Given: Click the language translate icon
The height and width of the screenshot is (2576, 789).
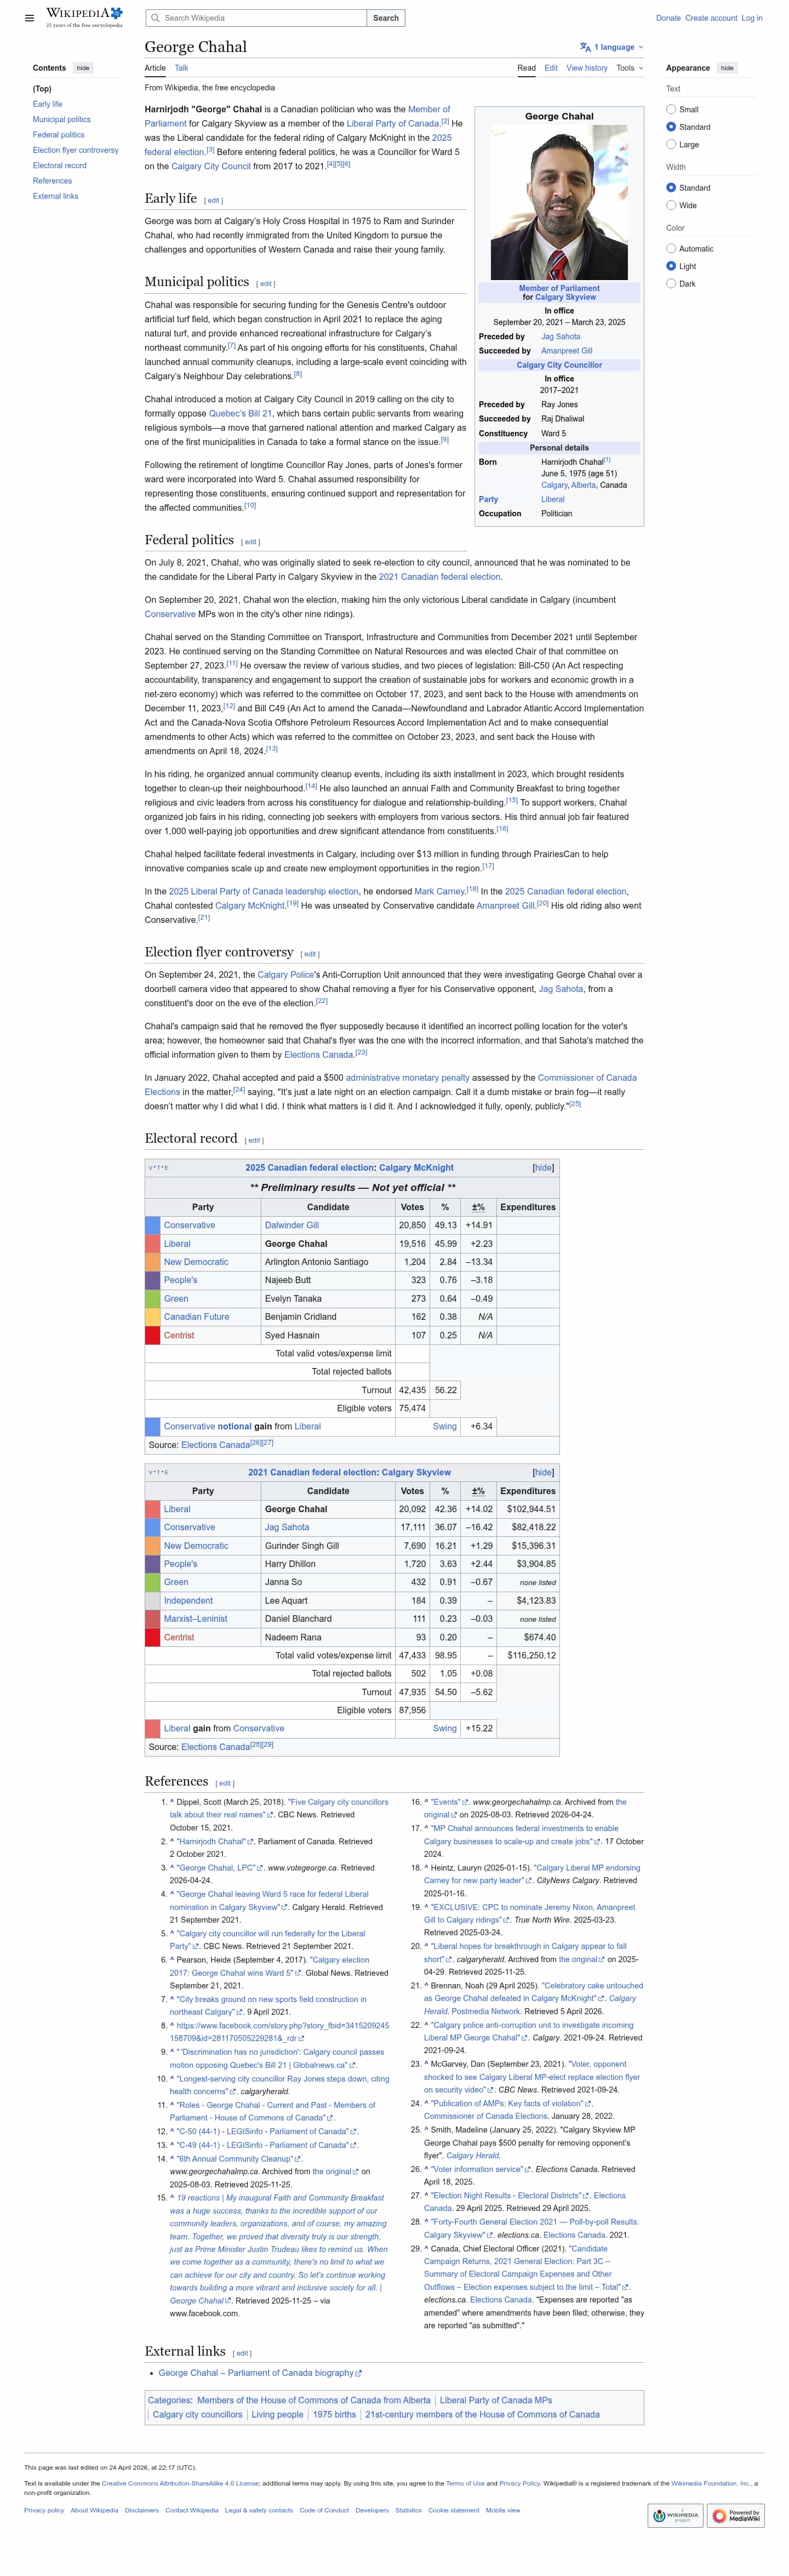Looking at the screenshot, I should point(585,47).
